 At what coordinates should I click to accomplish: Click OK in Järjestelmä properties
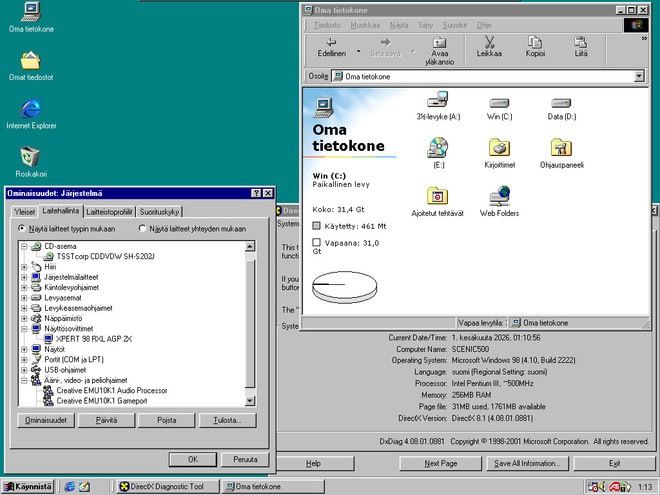coord(193,459)
